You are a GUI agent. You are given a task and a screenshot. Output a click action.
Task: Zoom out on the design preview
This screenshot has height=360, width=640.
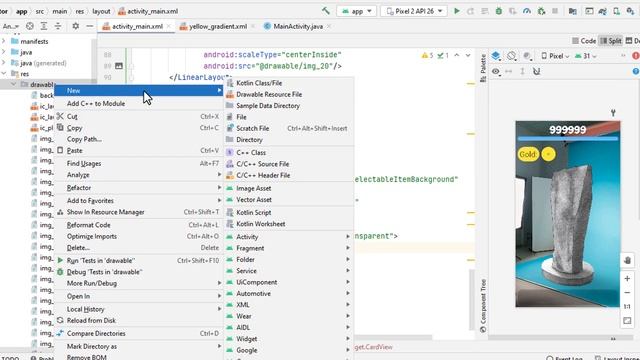tap(627, 293)
